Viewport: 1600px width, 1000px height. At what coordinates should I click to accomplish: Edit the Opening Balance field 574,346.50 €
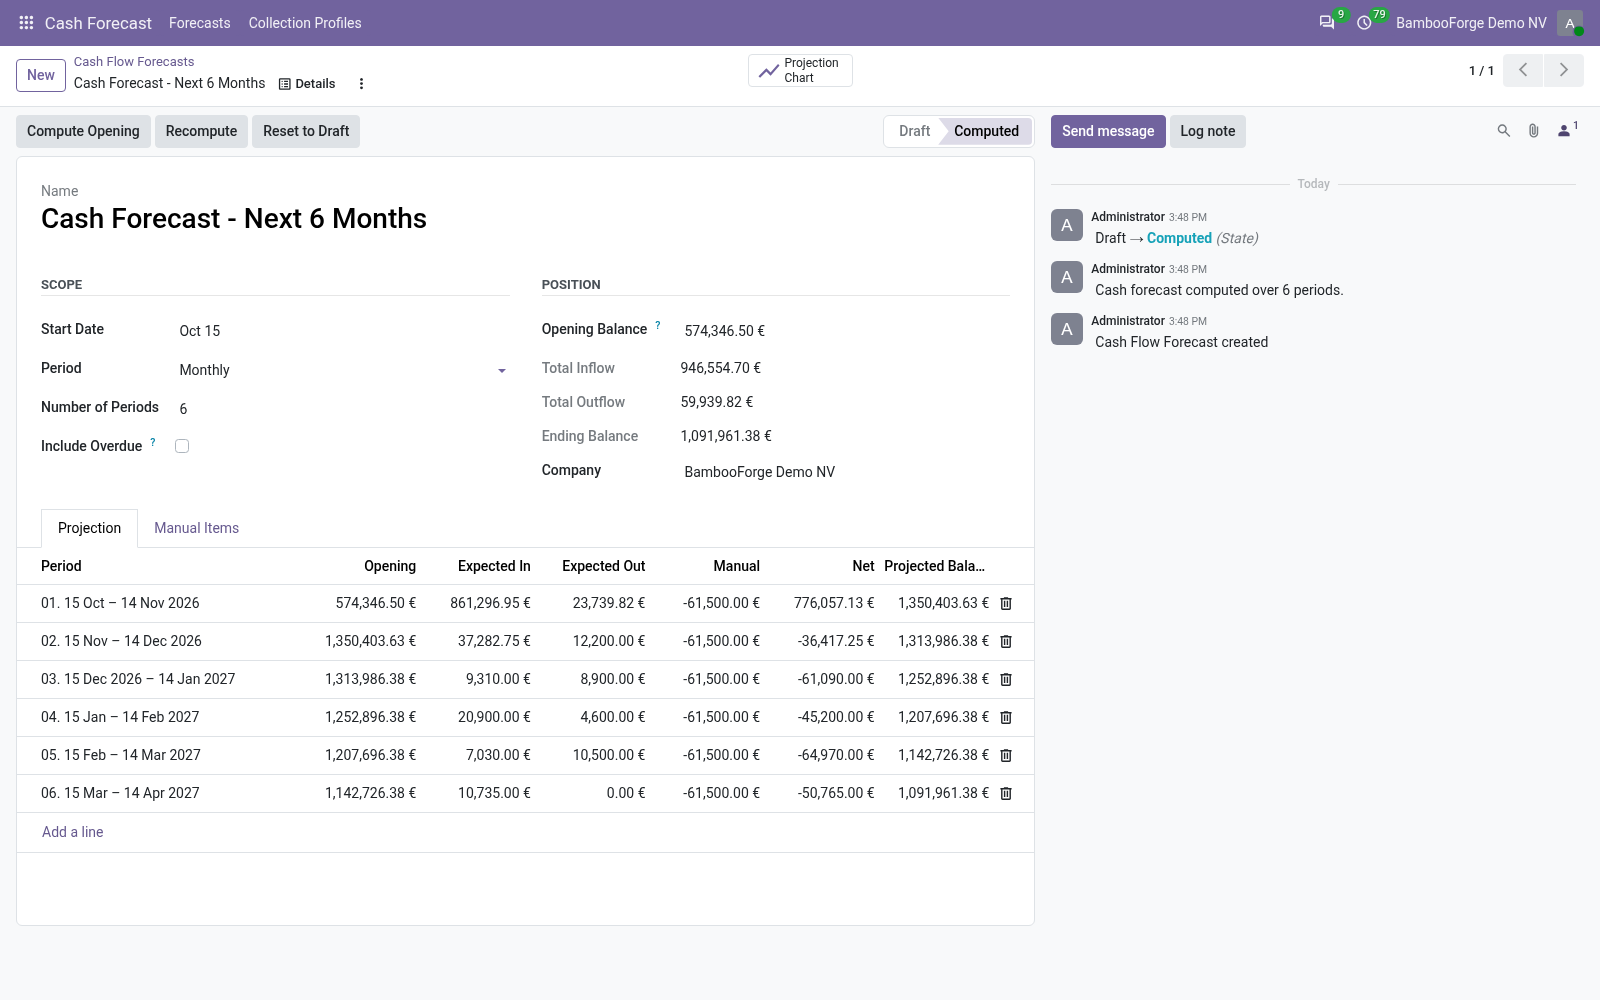click(845, 331)
